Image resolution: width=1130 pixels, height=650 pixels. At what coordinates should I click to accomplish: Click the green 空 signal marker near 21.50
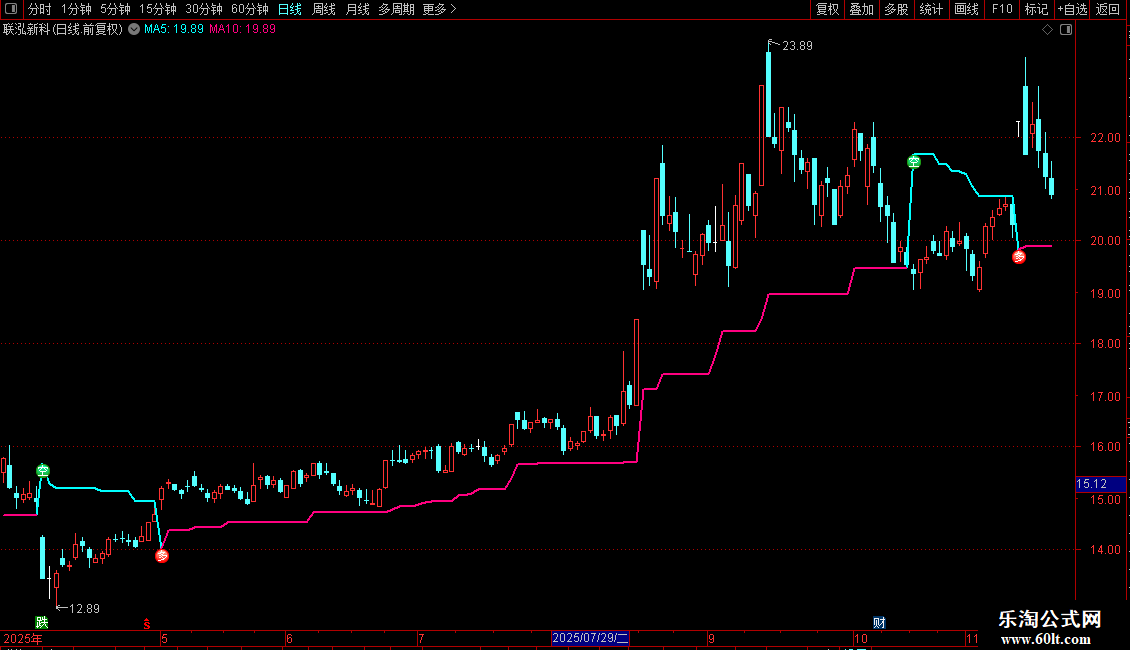tap(914, 162)
